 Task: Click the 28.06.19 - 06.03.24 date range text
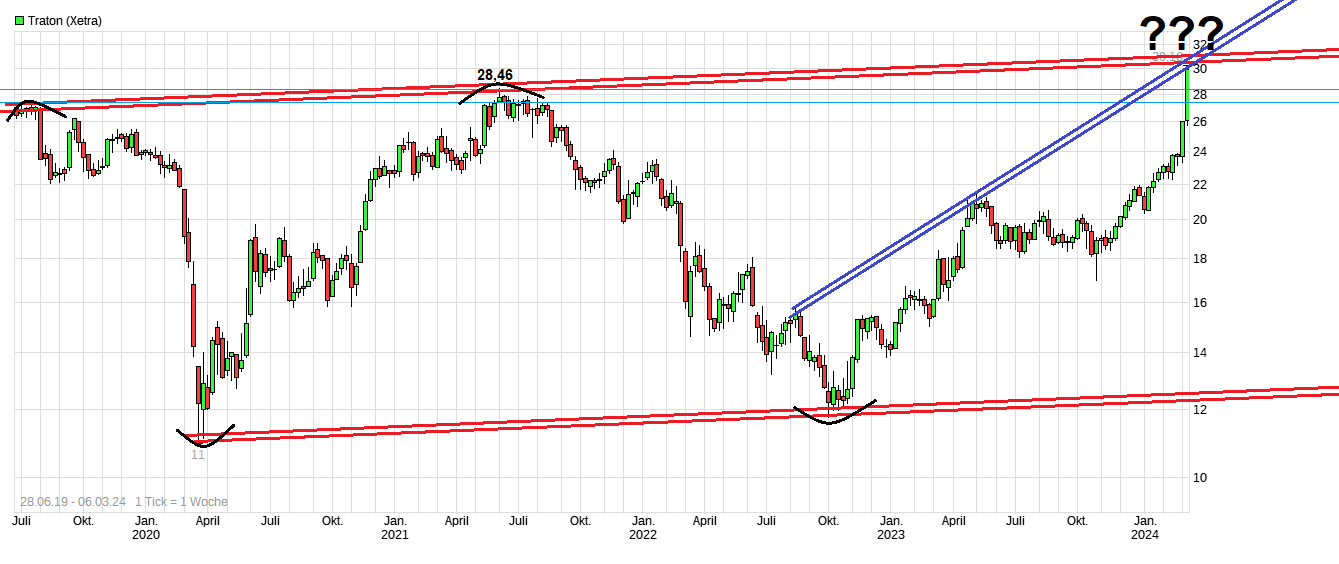point(73,502)
